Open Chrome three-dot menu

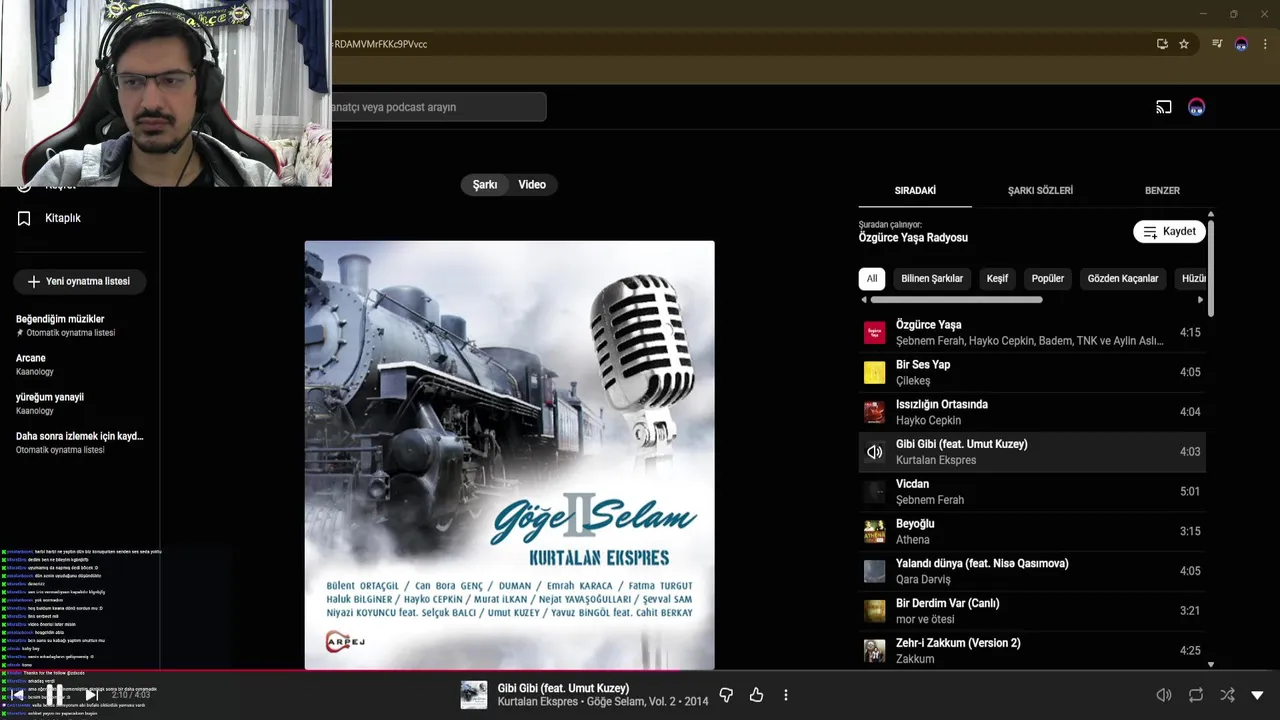(x=1266, y=44)
